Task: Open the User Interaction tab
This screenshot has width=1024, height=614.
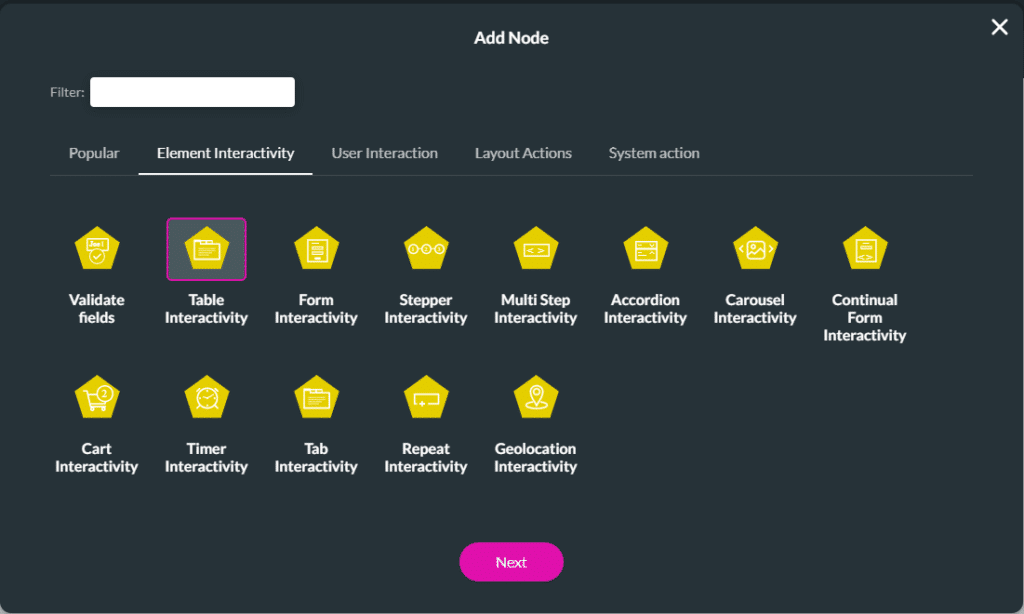Action: [x=384, y=153]
